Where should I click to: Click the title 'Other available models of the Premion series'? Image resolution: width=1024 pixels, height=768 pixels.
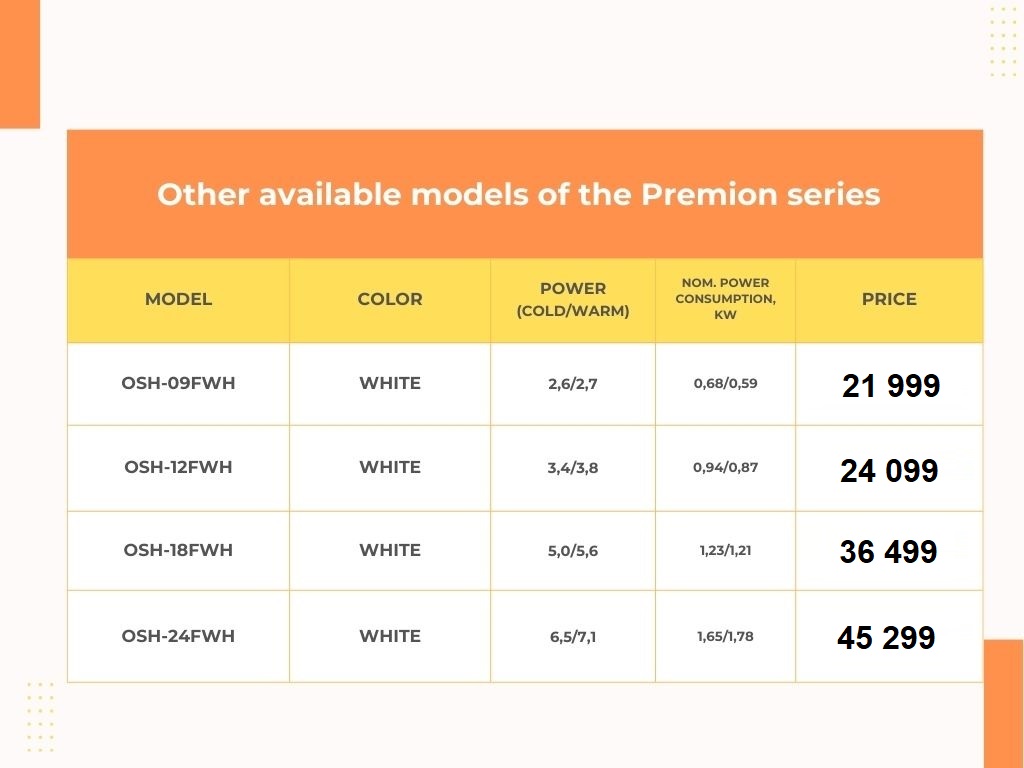click(518, 194)
